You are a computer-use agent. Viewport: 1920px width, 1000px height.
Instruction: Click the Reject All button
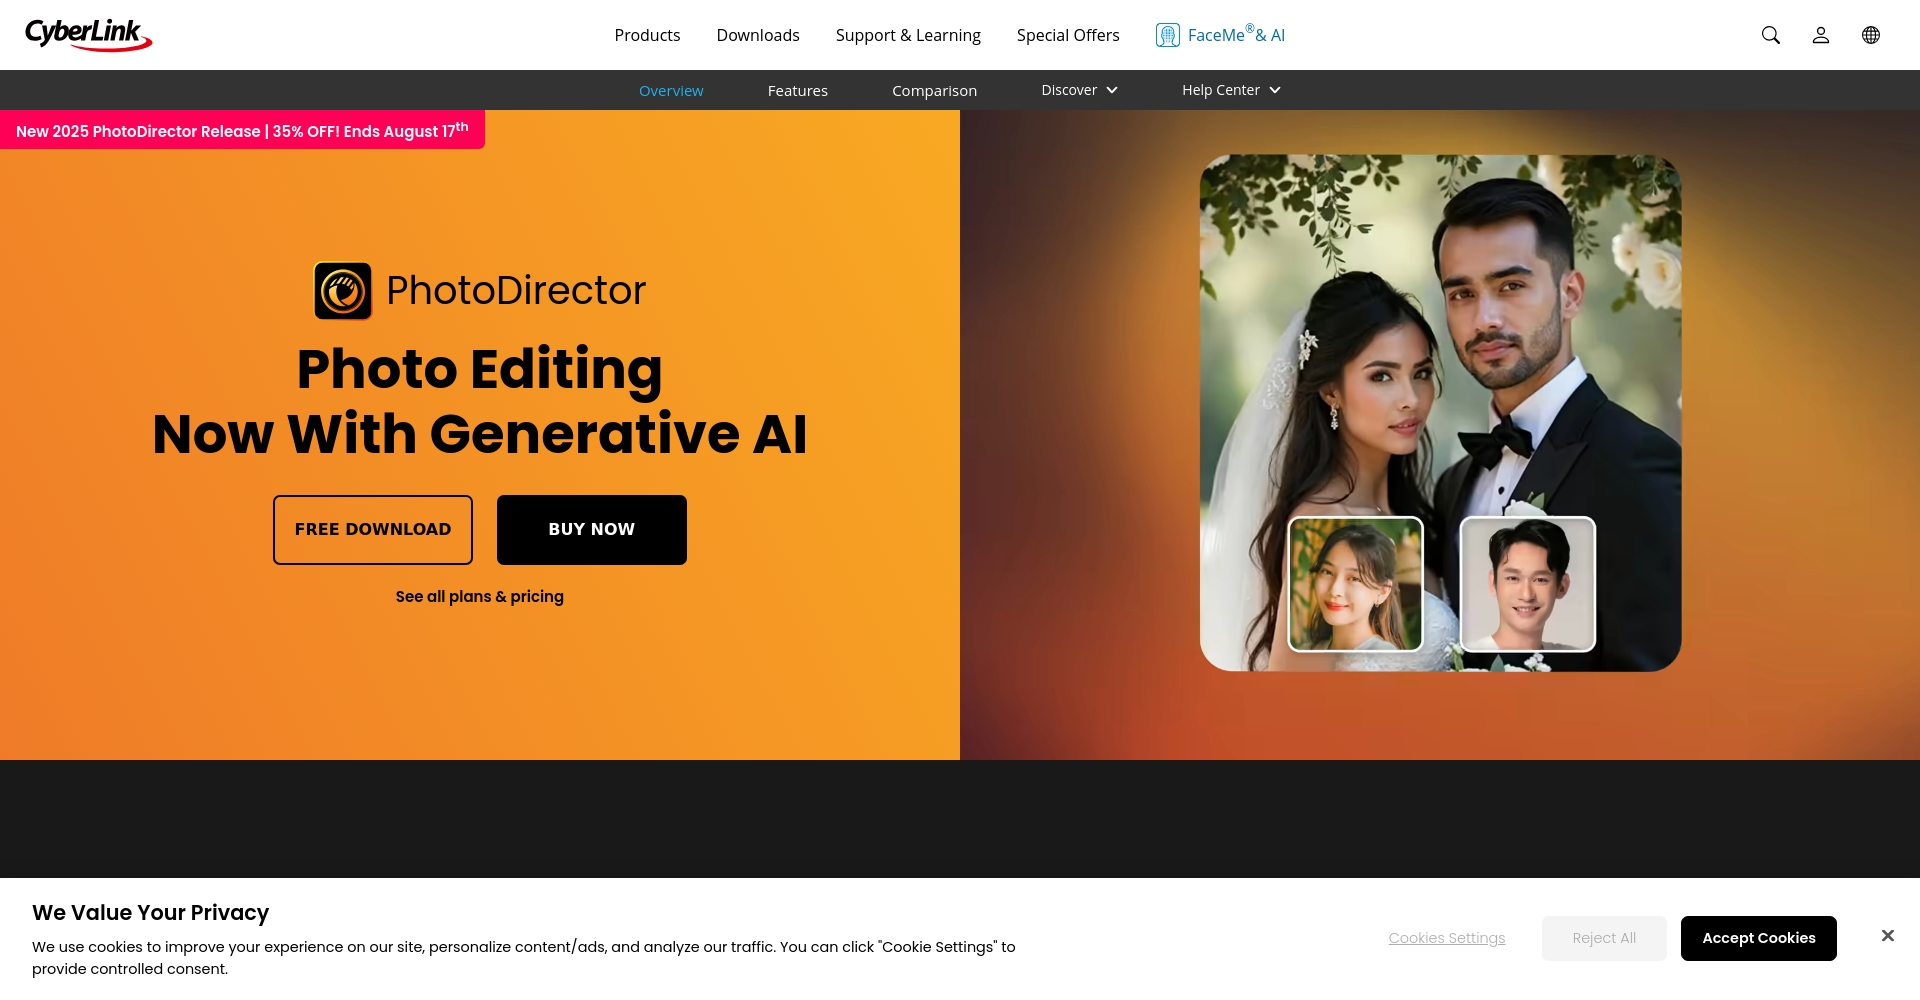pos(1604,938)
